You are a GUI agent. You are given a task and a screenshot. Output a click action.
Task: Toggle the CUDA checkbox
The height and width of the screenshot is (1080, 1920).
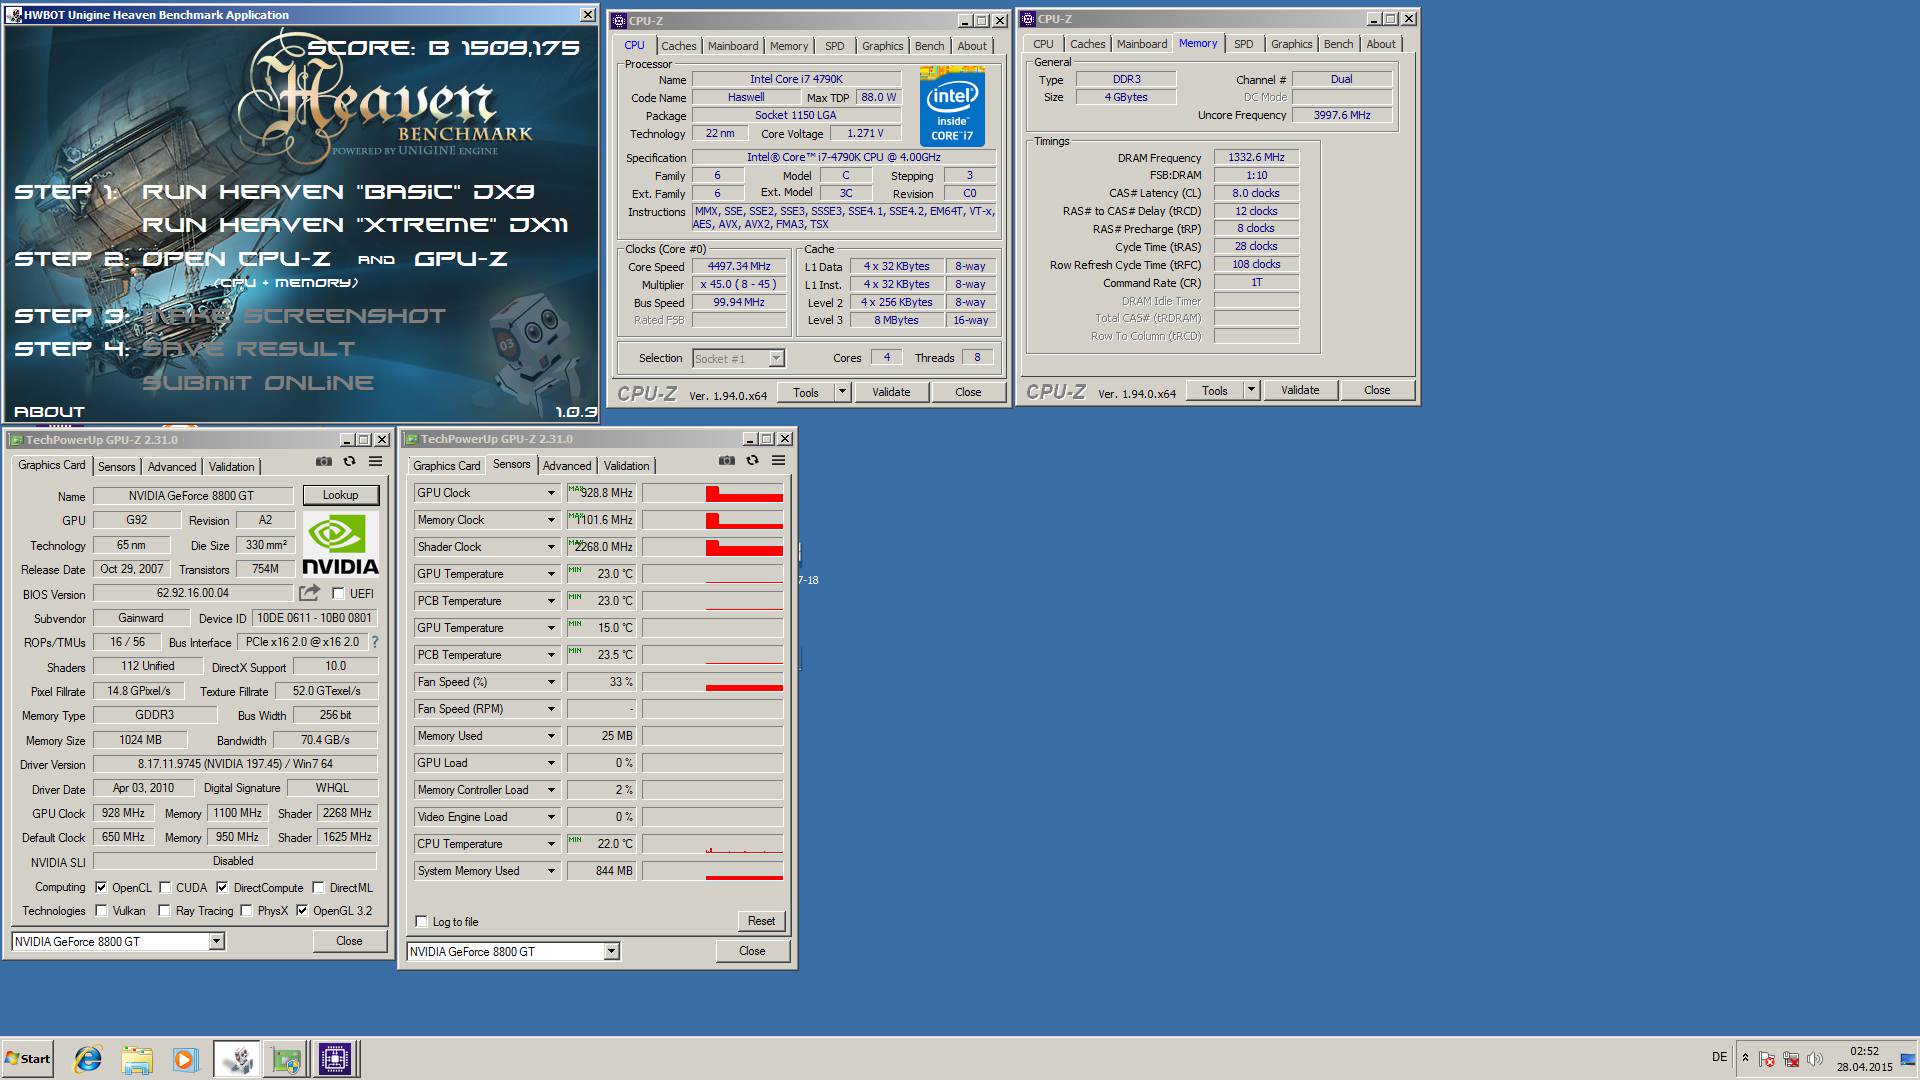tap(165, 887)
